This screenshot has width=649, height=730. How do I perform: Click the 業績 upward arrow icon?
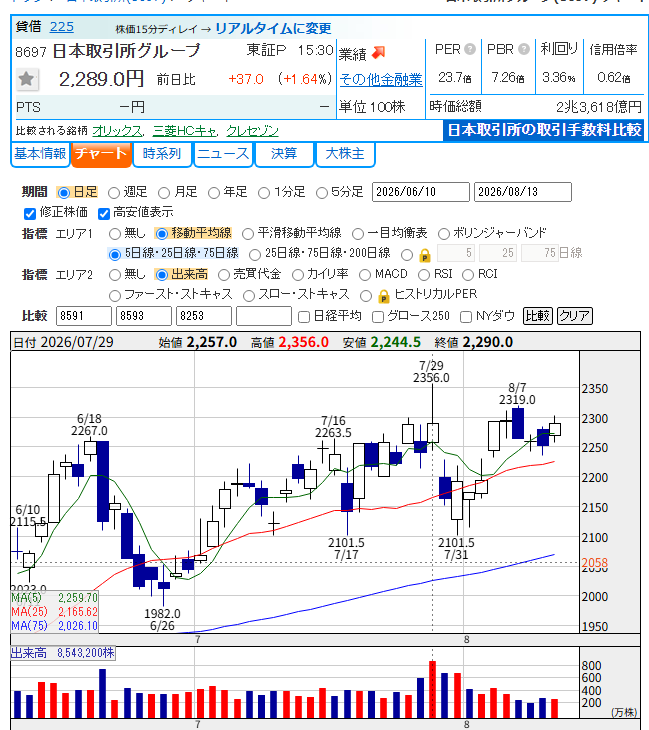[379, 53]
